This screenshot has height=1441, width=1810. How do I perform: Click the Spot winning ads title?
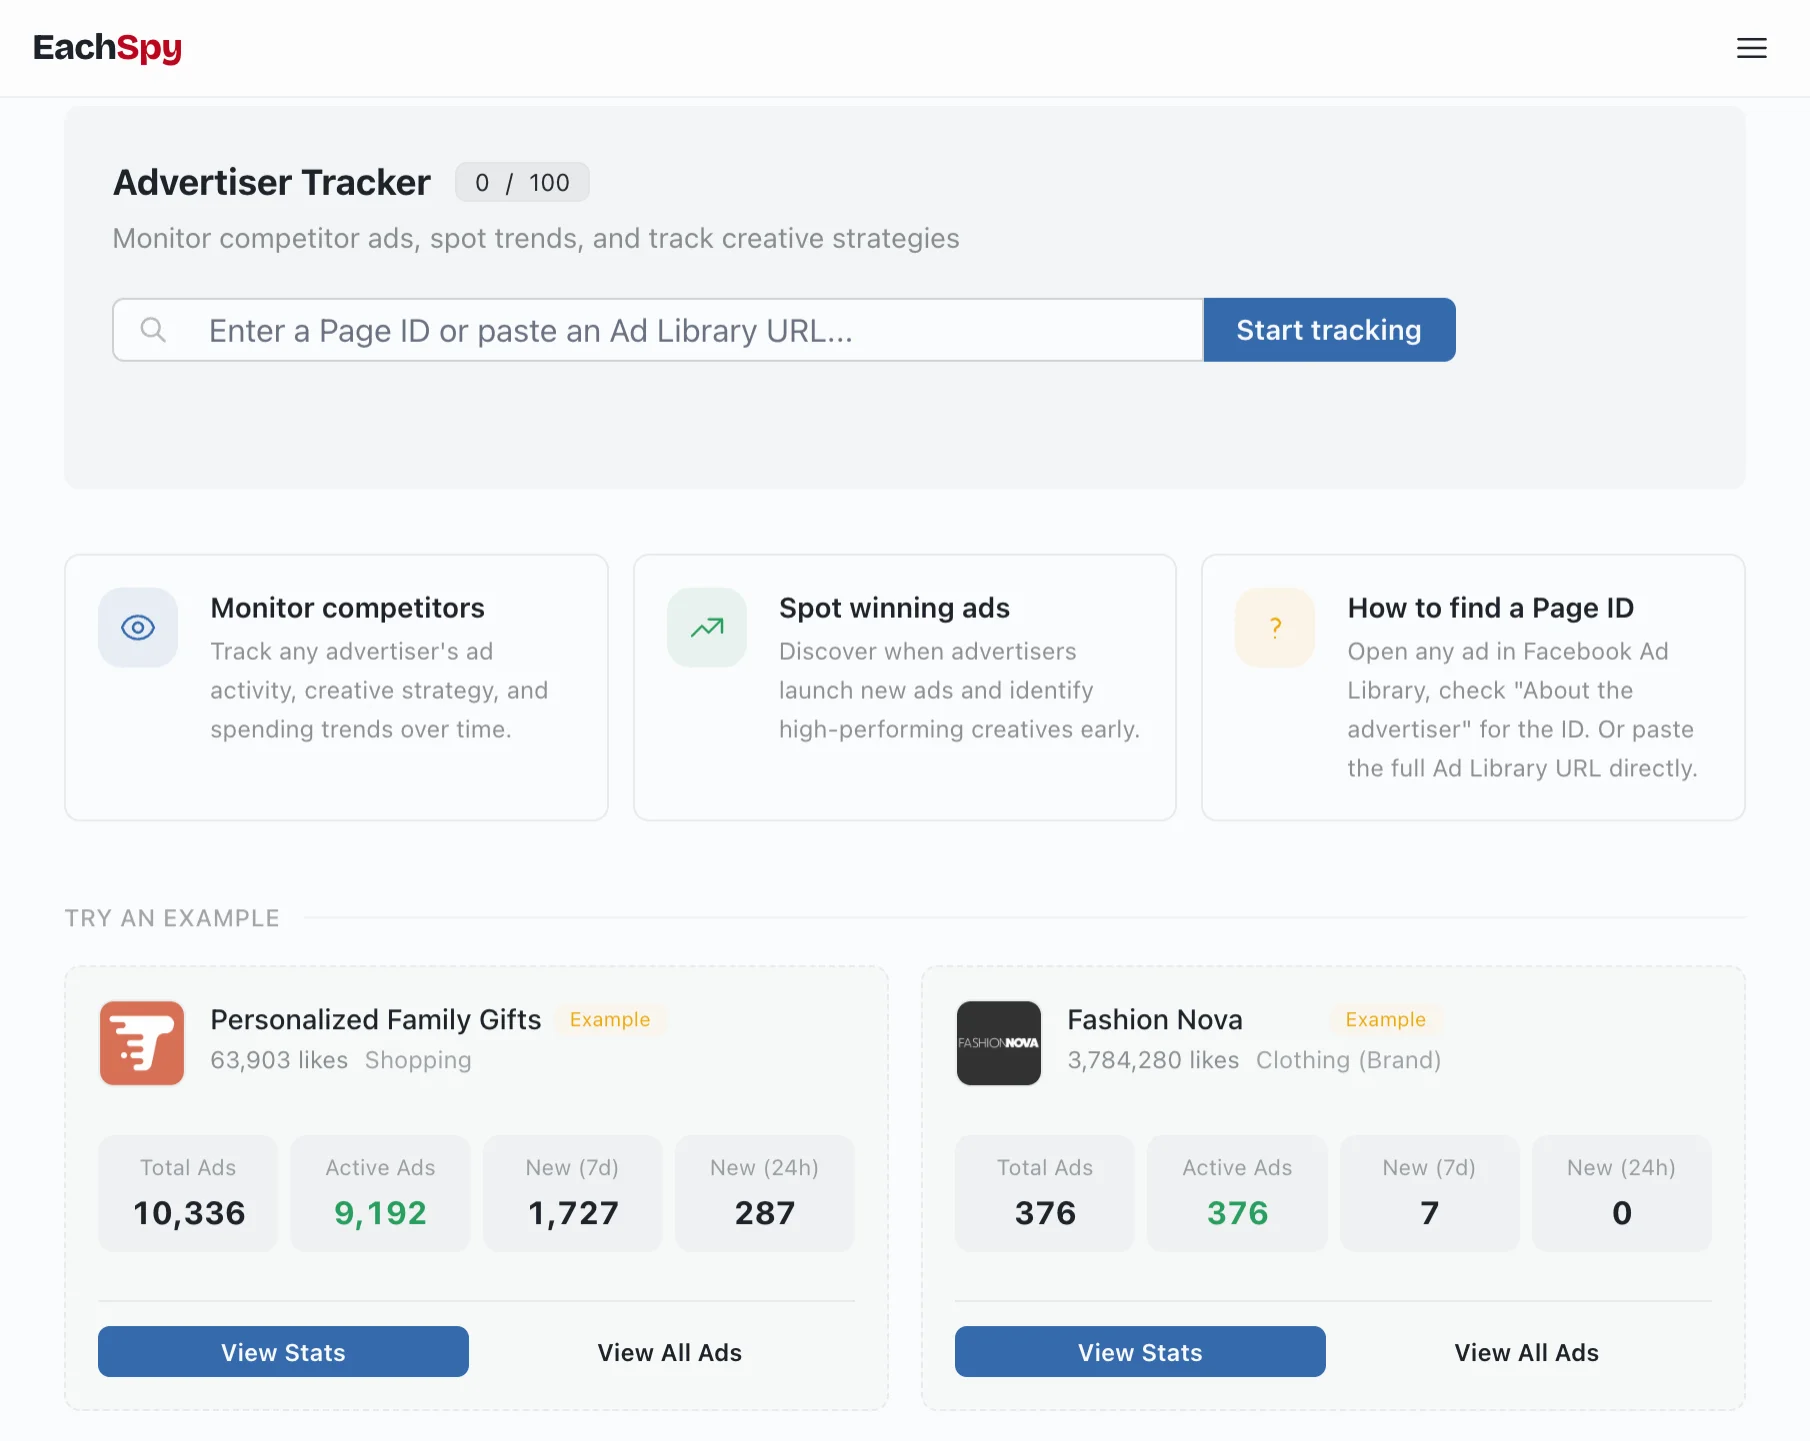tap(894, 608)
